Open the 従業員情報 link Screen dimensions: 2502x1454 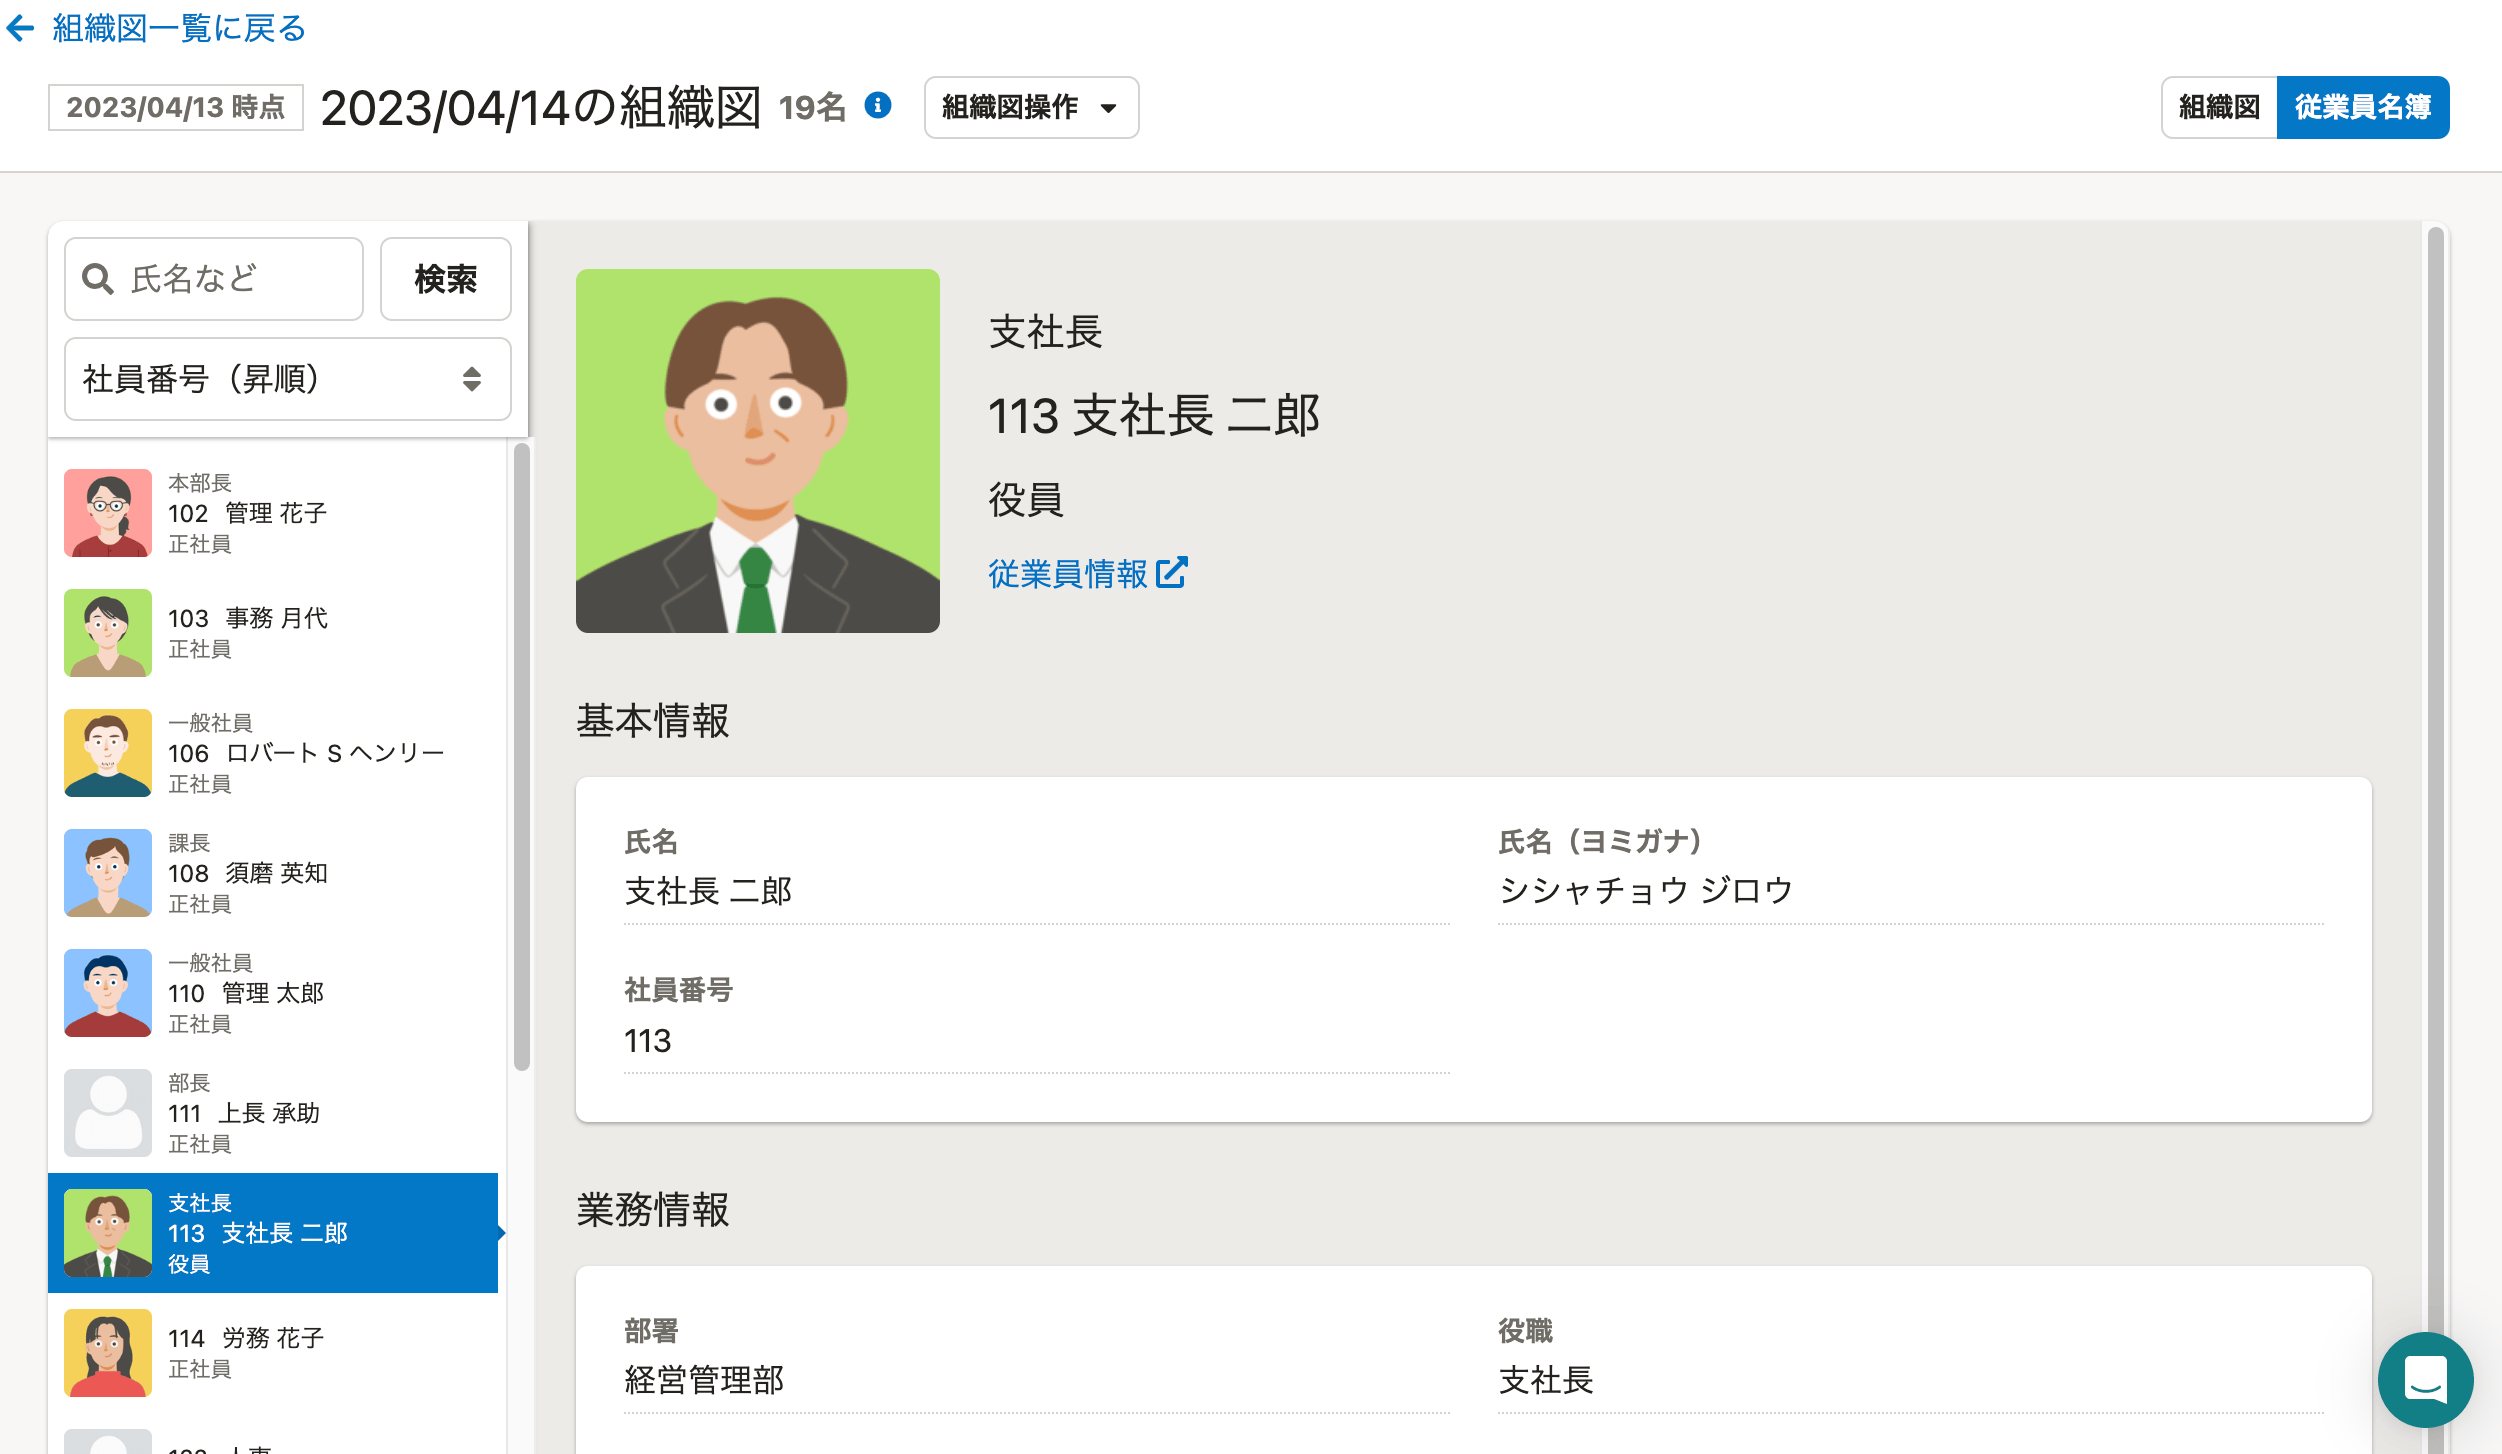pyautogui.click(x=1088, y=573)
